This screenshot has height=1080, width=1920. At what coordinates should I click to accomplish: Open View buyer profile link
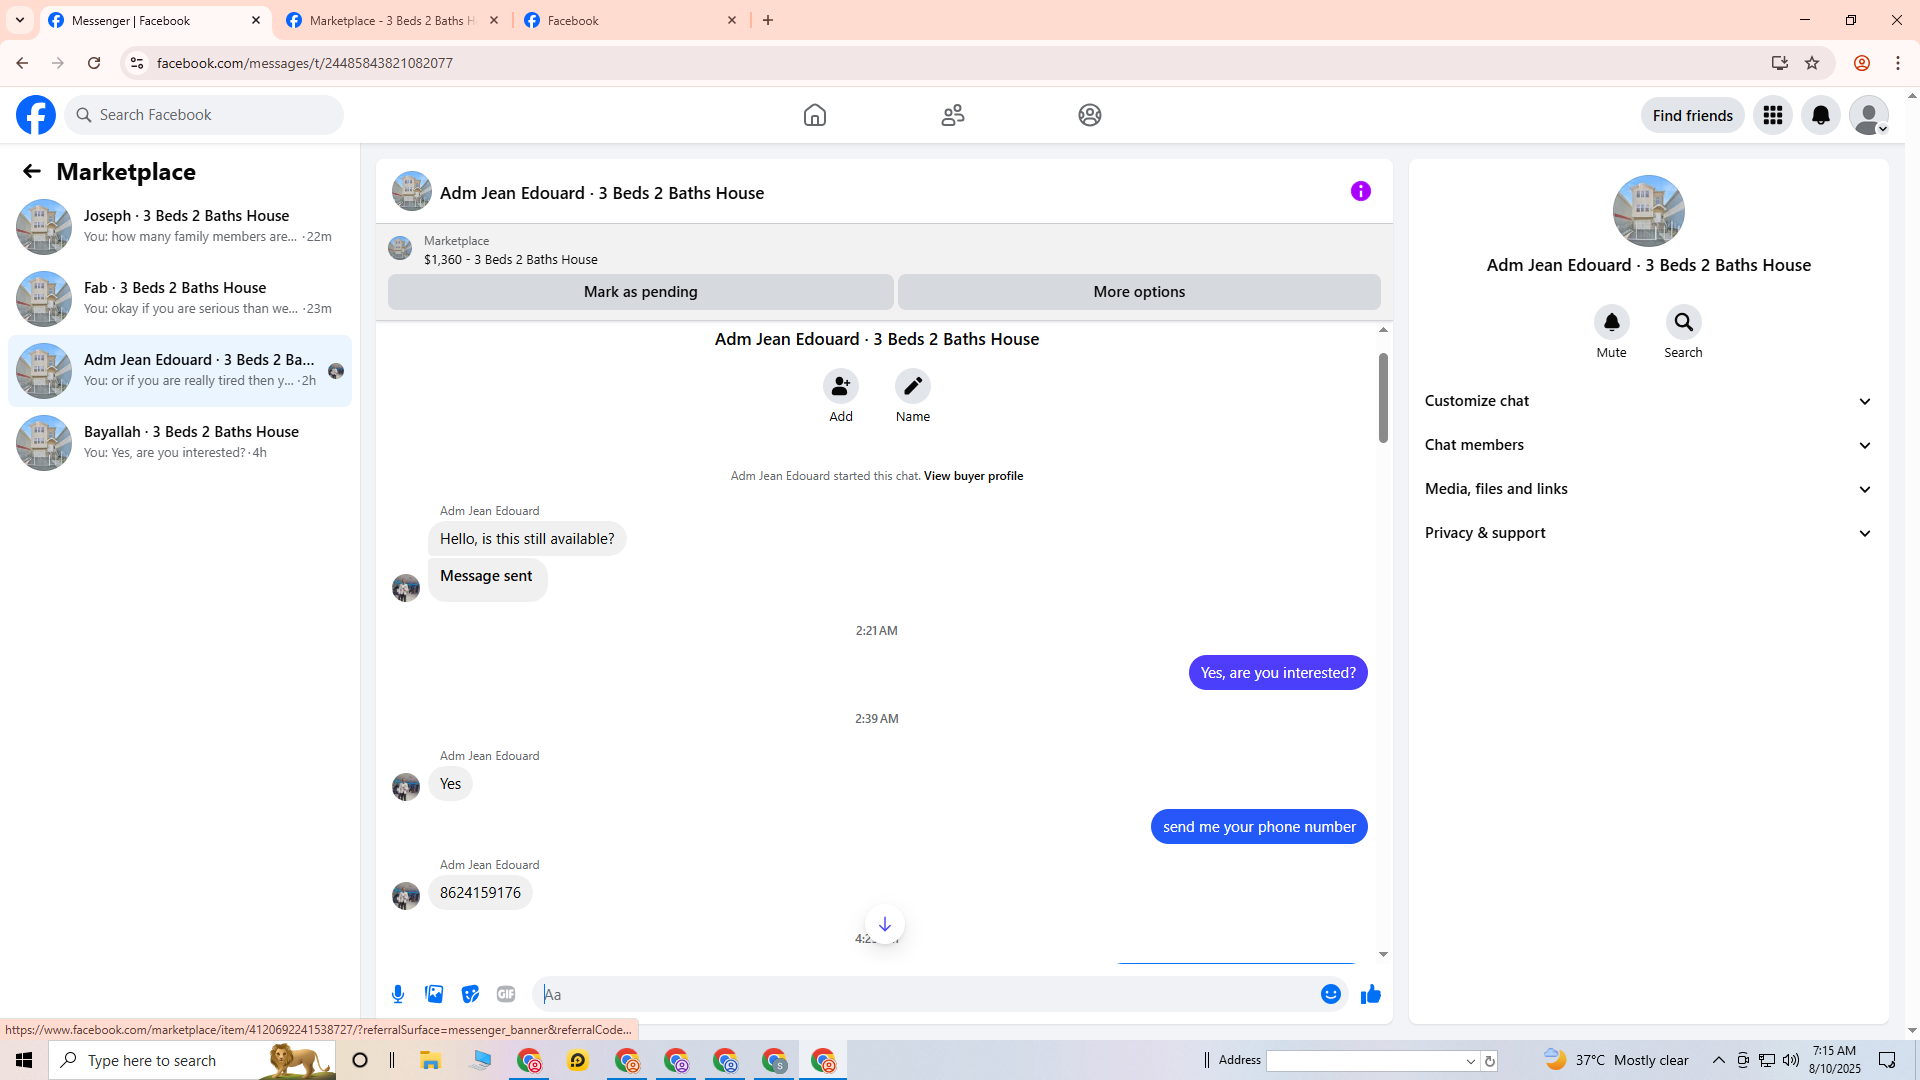[x=973, y=476]
